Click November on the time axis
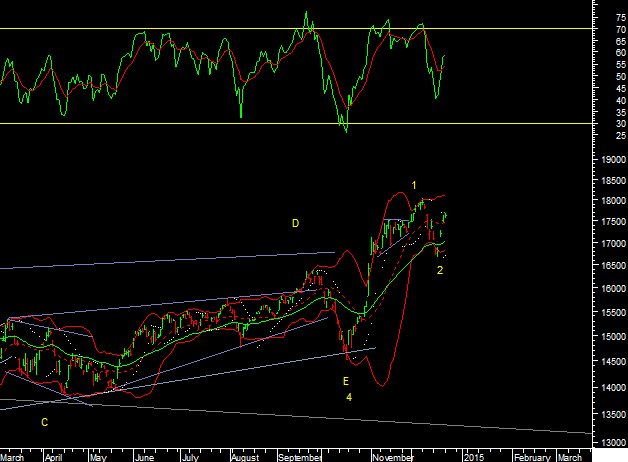Viewport: 628px width, 462px height. point(391,456)
